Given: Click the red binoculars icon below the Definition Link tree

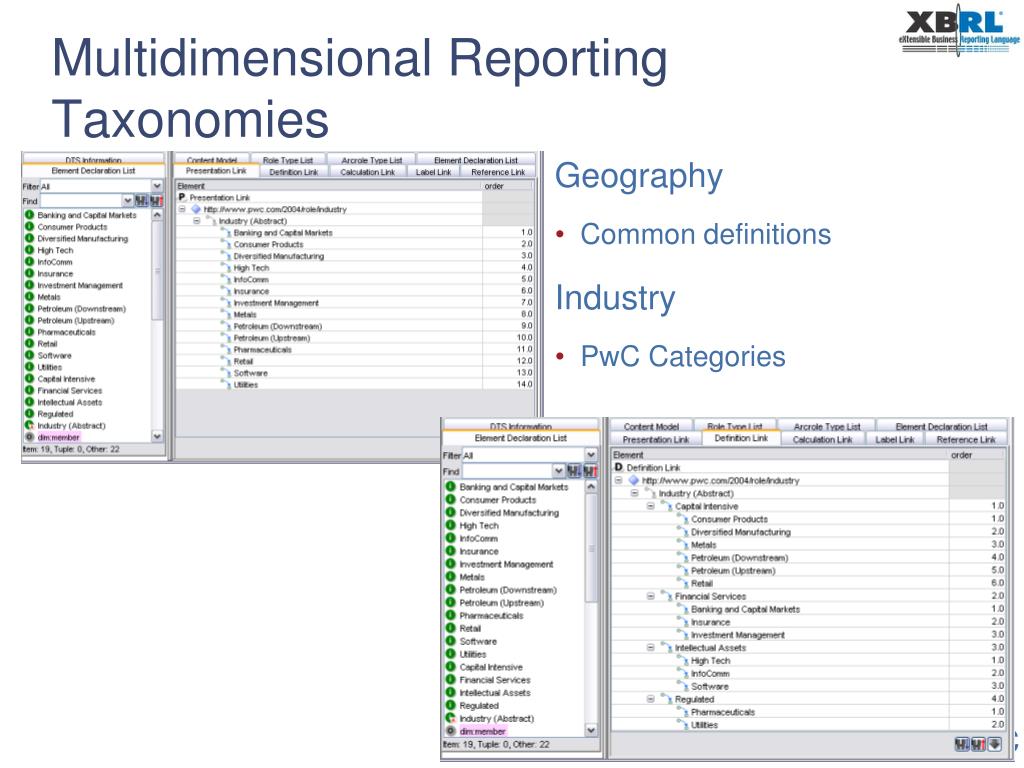Looking at the screenshot, I should tap(978, 744).
